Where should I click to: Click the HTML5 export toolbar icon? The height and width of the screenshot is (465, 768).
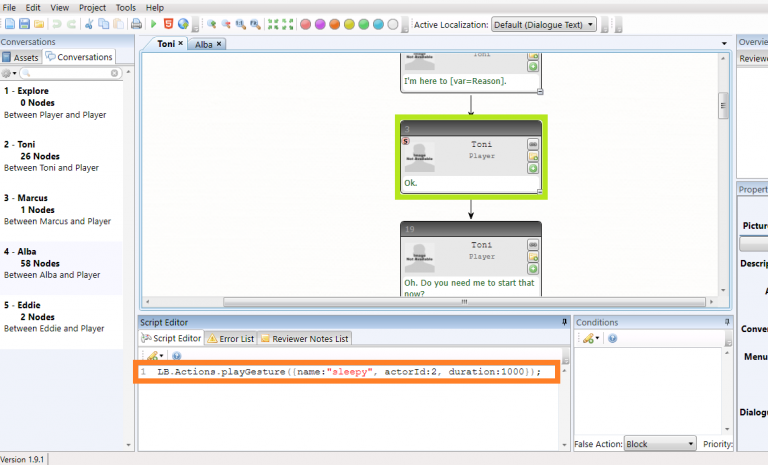click(168, 24)
